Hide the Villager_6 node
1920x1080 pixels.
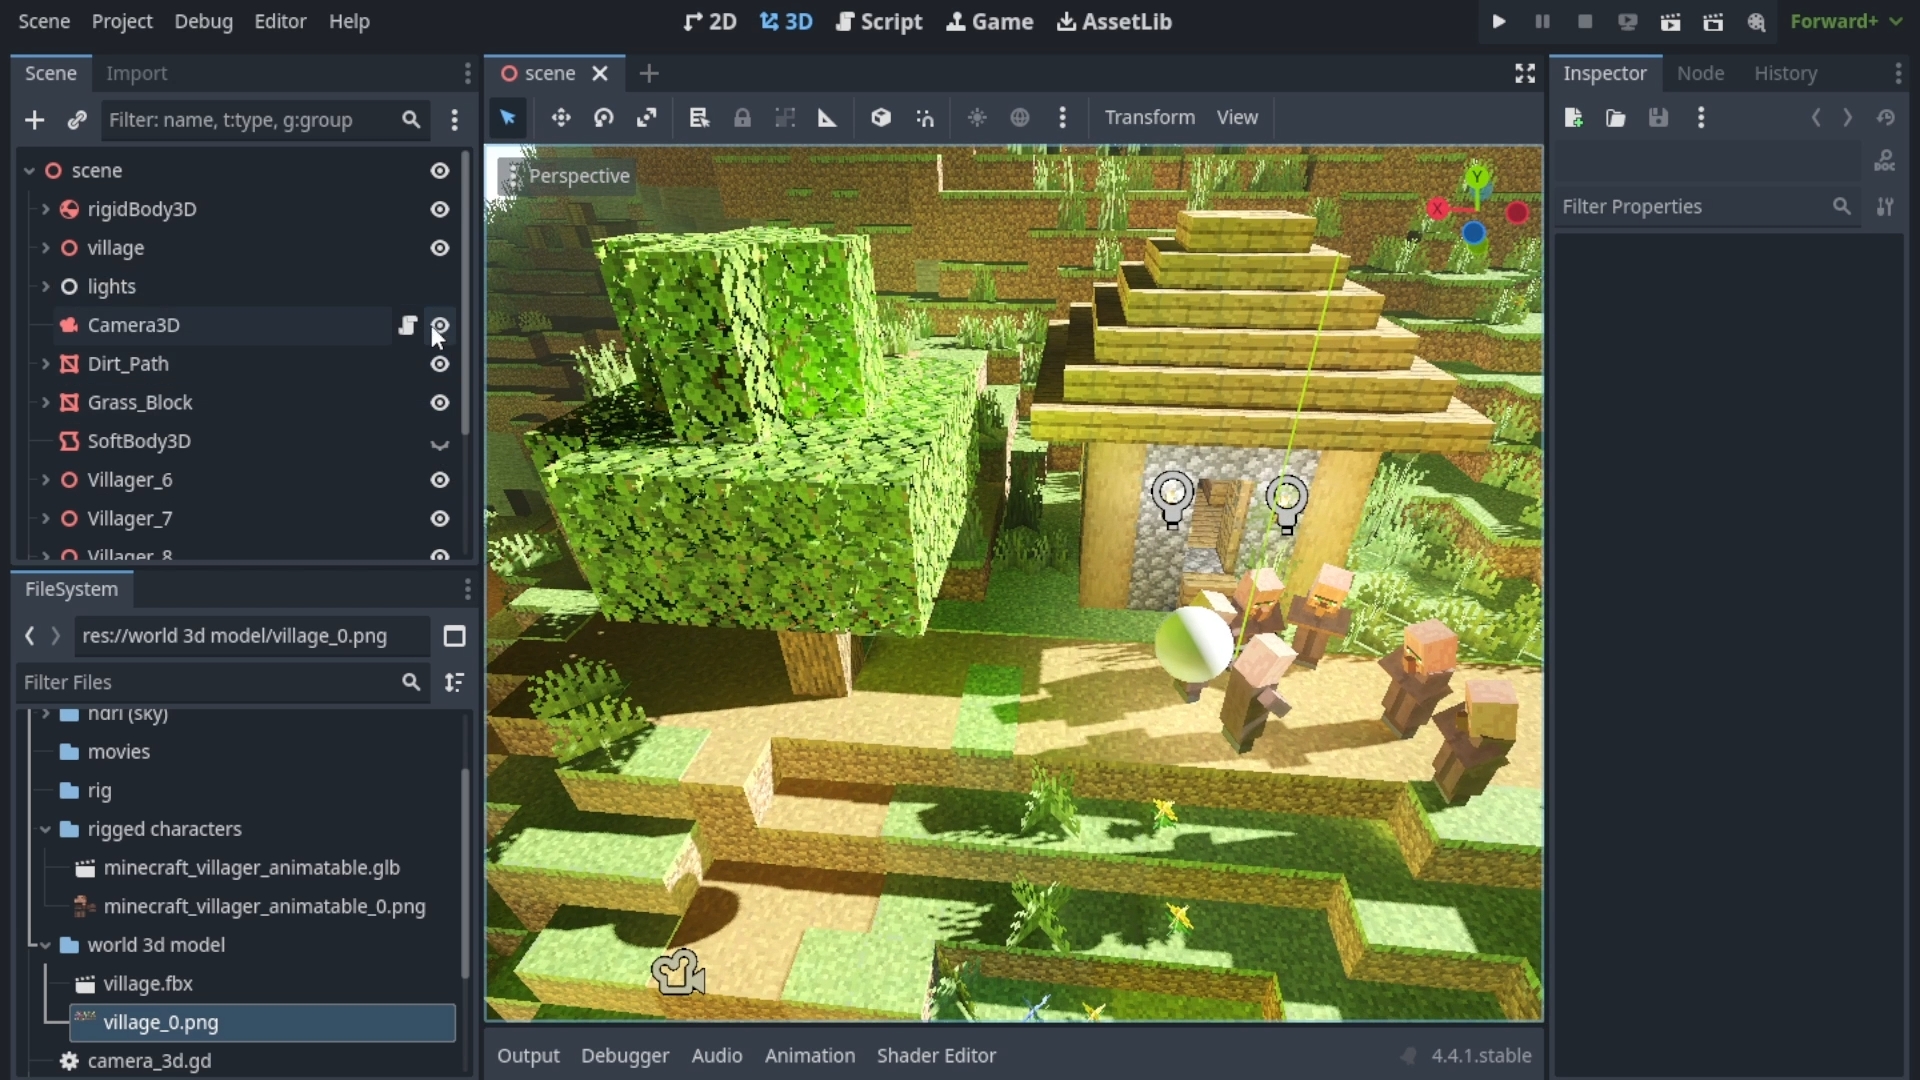(440, 480)
